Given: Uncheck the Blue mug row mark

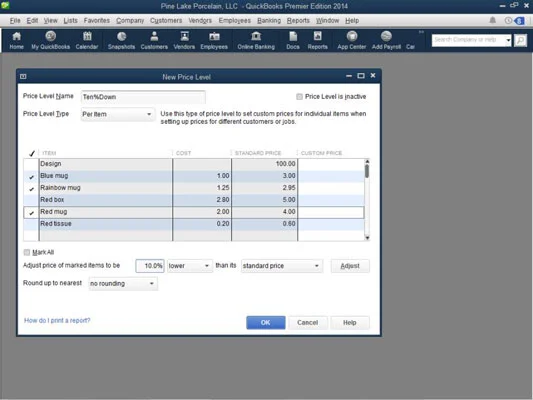Looking at the screenshot, I should click(x=31, y=176).
